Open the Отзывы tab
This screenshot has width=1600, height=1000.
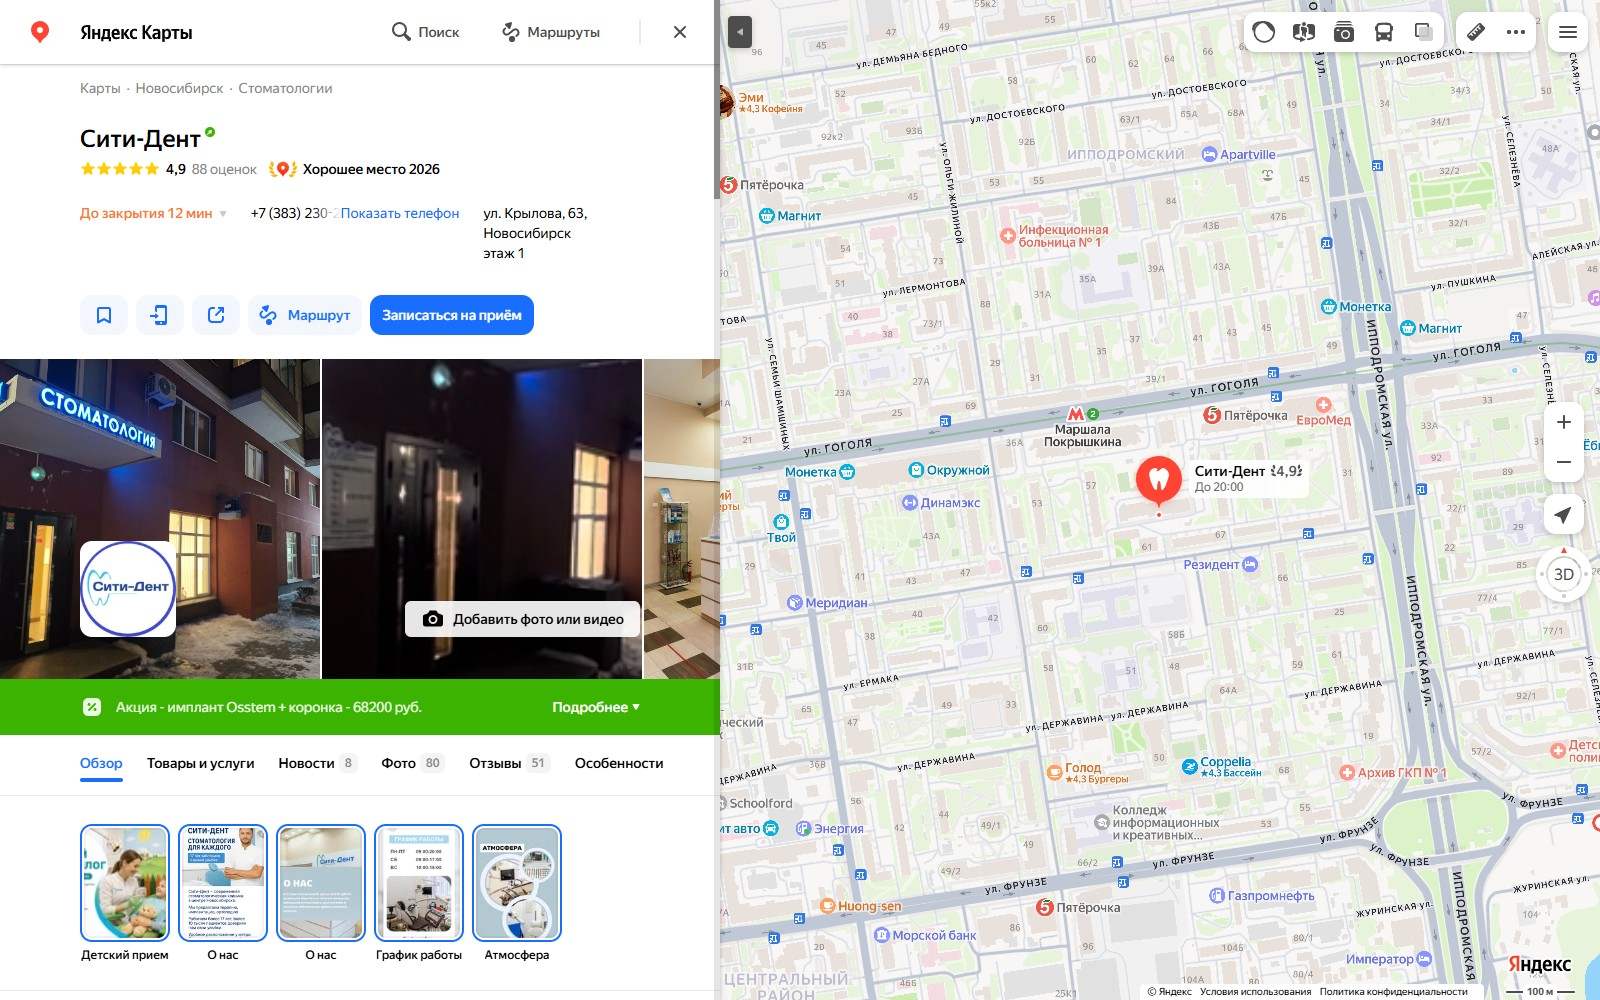coord(509,763)
